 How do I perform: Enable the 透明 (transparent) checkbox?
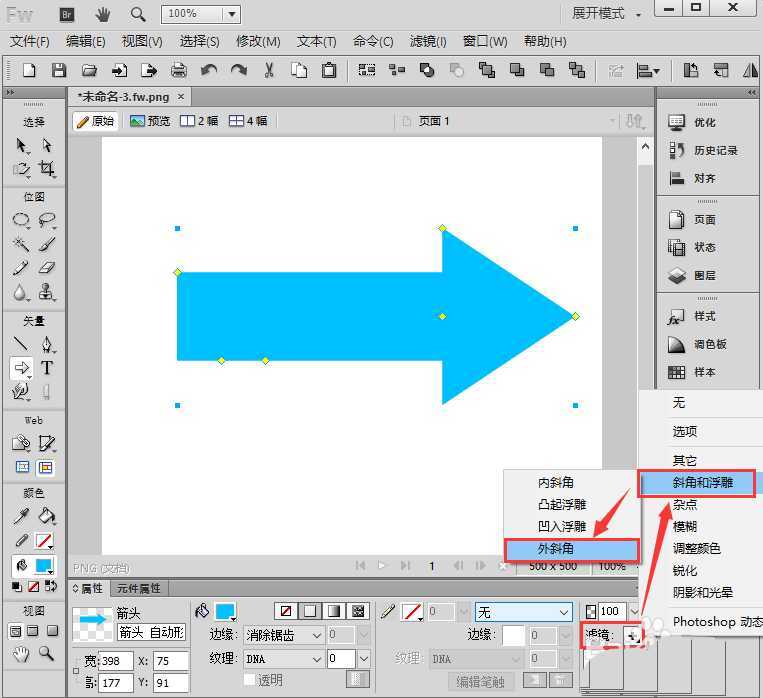tap(250, 680)
